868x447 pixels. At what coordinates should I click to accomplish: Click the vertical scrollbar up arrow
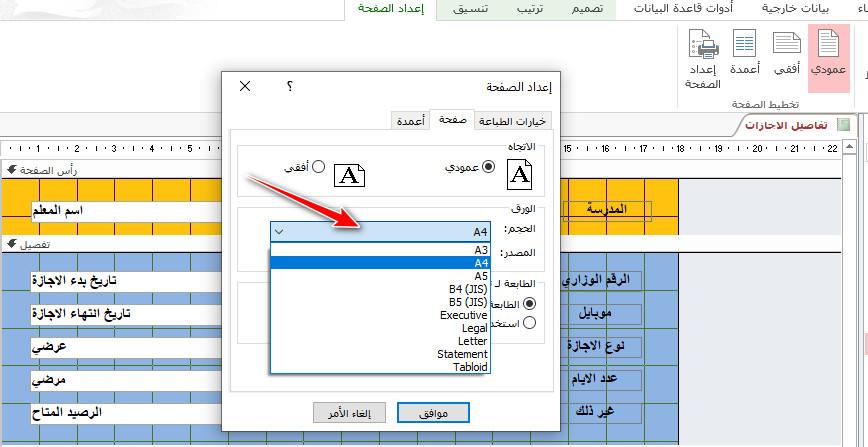pos(849,147)
